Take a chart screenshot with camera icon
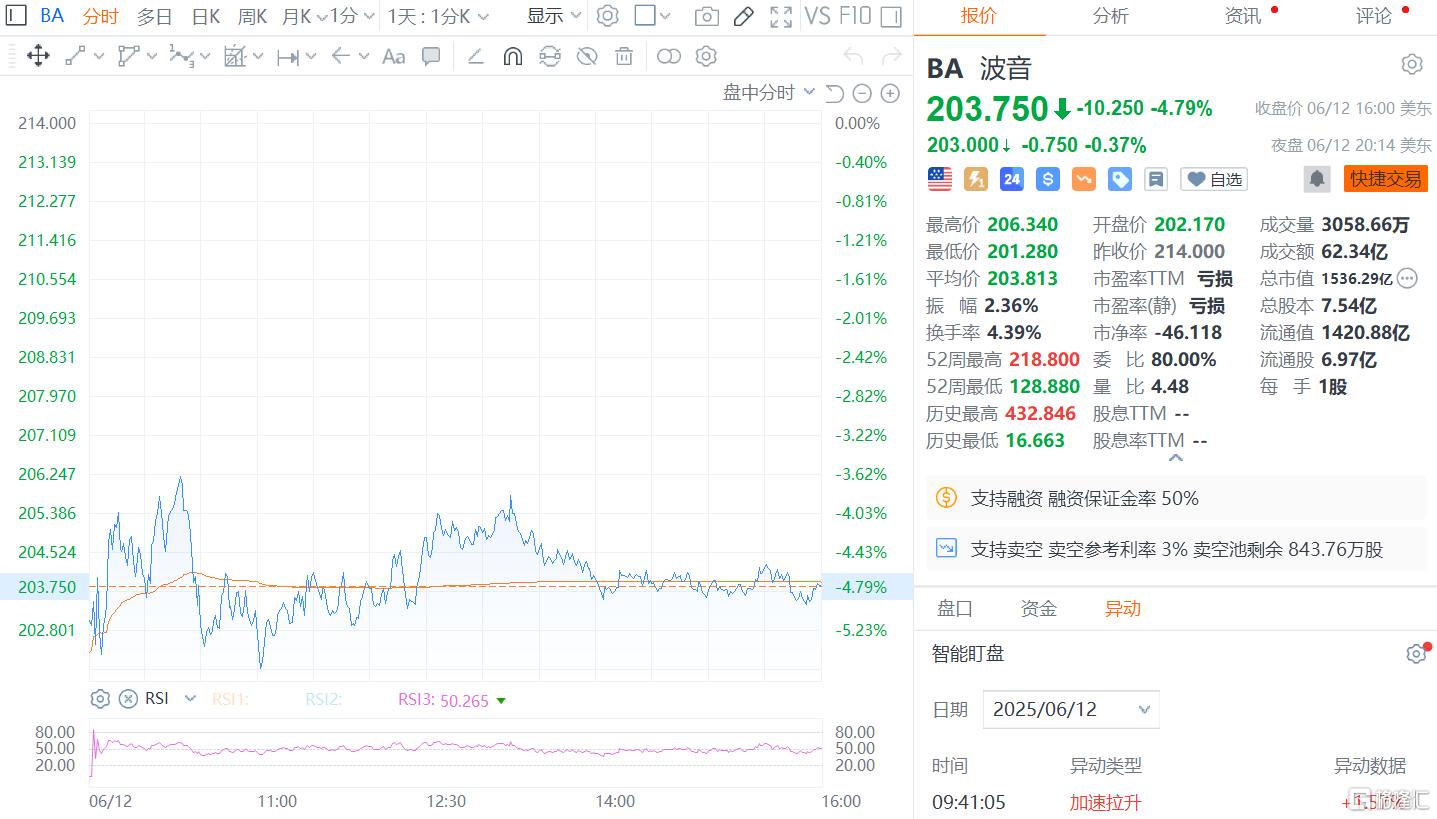 click(x=706, y=16)
